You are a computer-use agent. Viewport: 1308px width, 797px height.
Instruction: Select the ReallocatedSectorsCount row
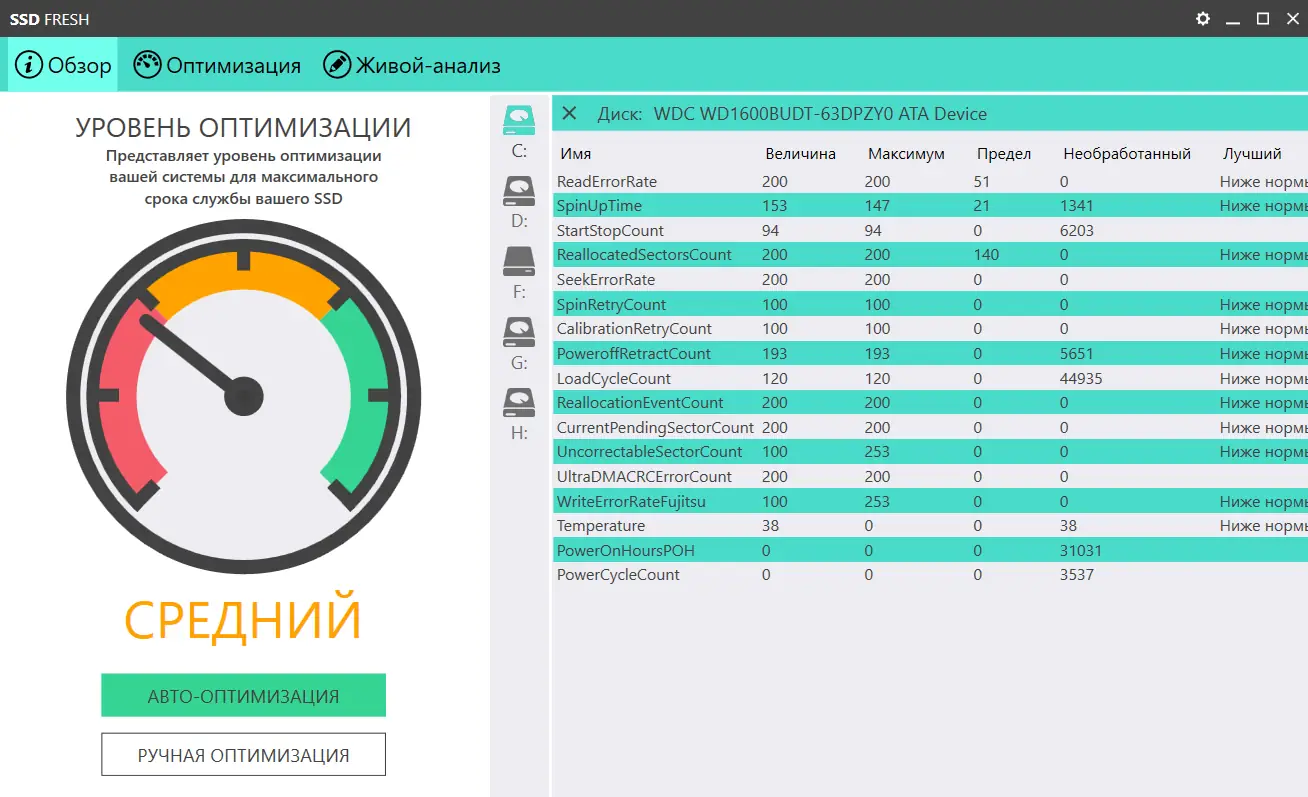pyautogui.click(x=930, y=255)
